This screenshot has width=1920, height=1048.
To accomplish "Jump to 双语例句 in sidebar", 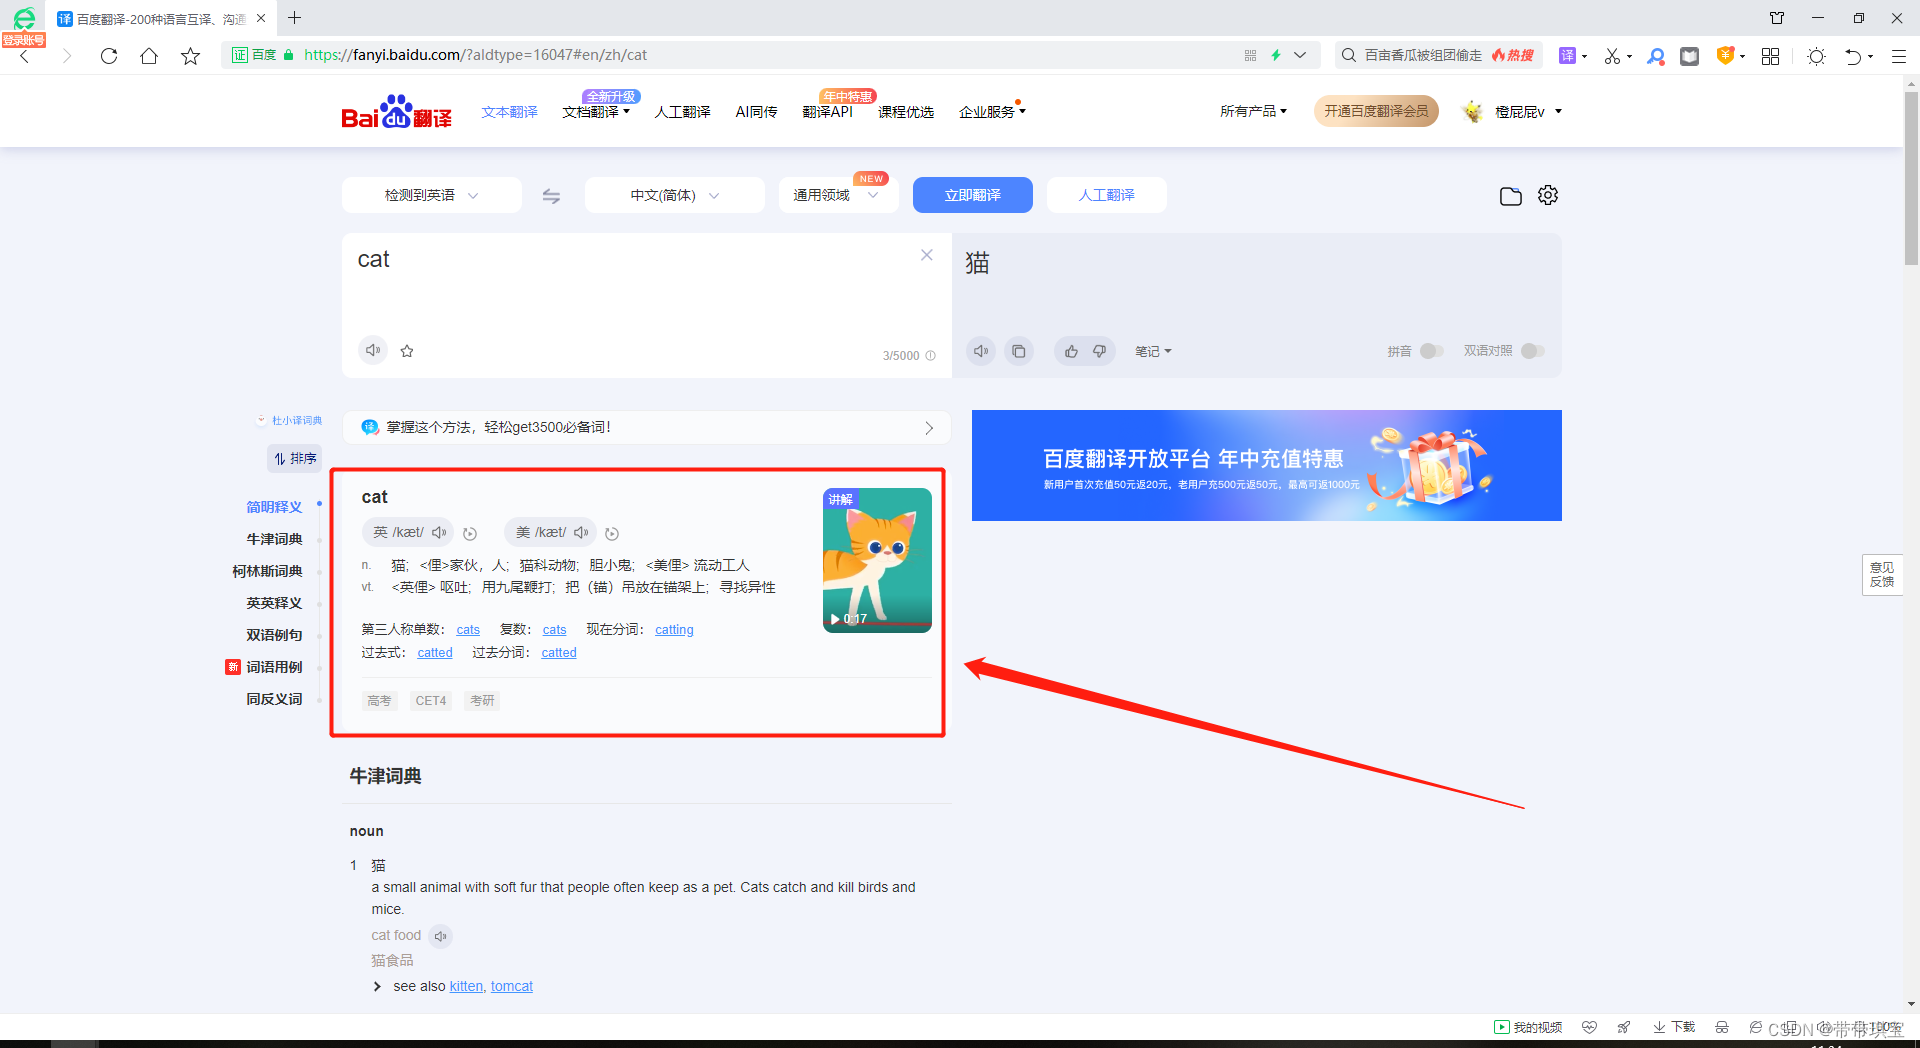I will 274,635.
